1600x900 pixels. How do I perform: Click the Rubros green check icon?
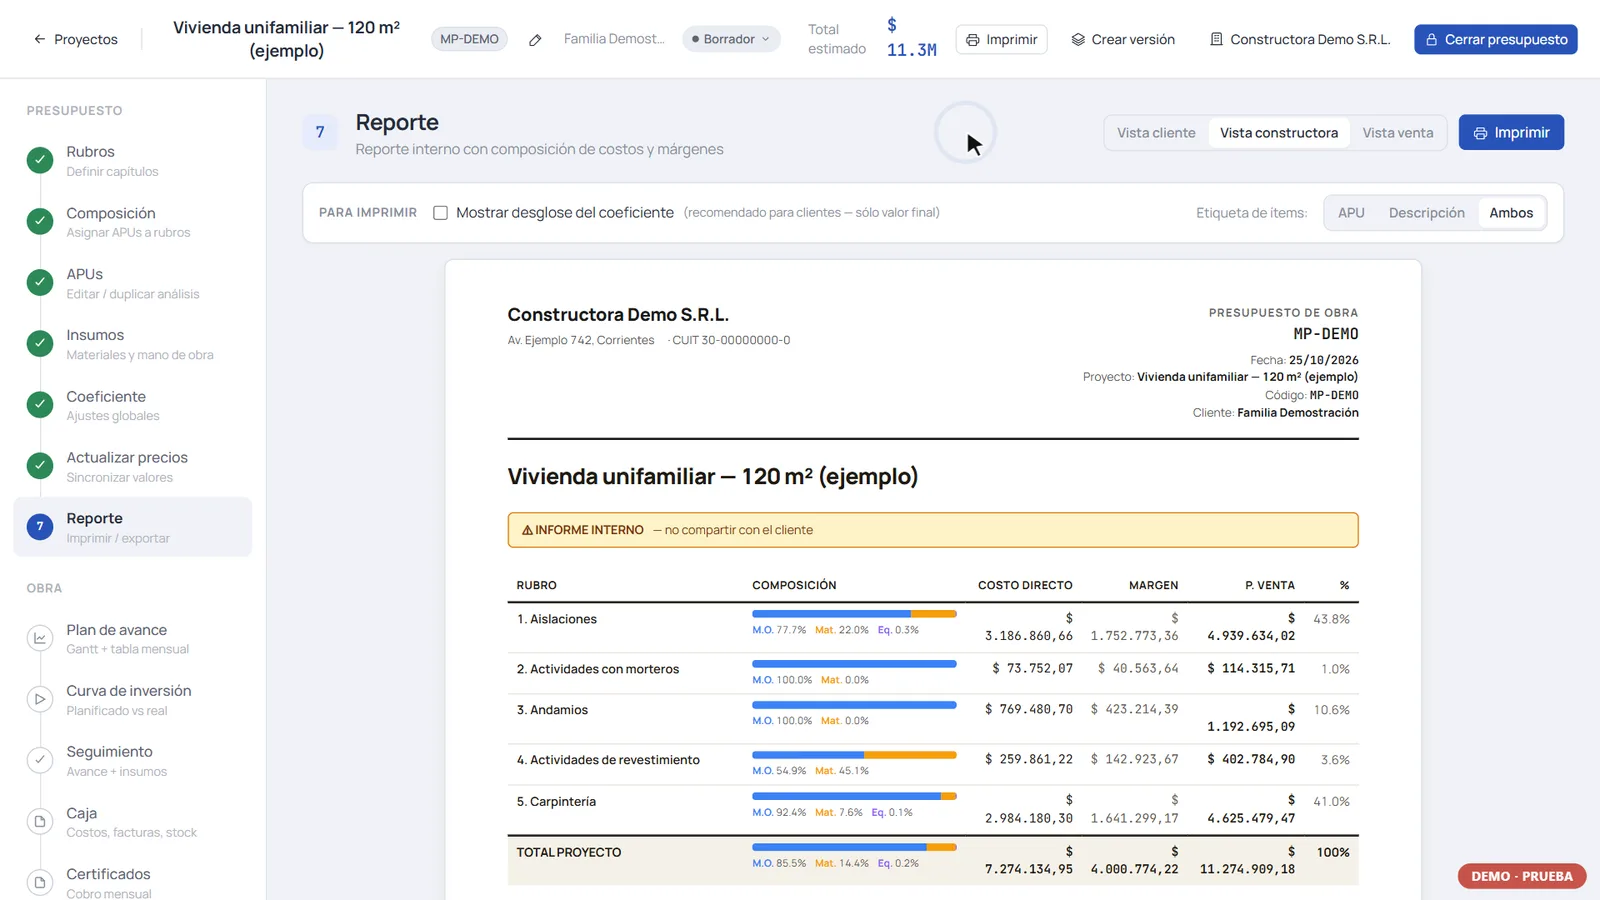pos(40,160)
